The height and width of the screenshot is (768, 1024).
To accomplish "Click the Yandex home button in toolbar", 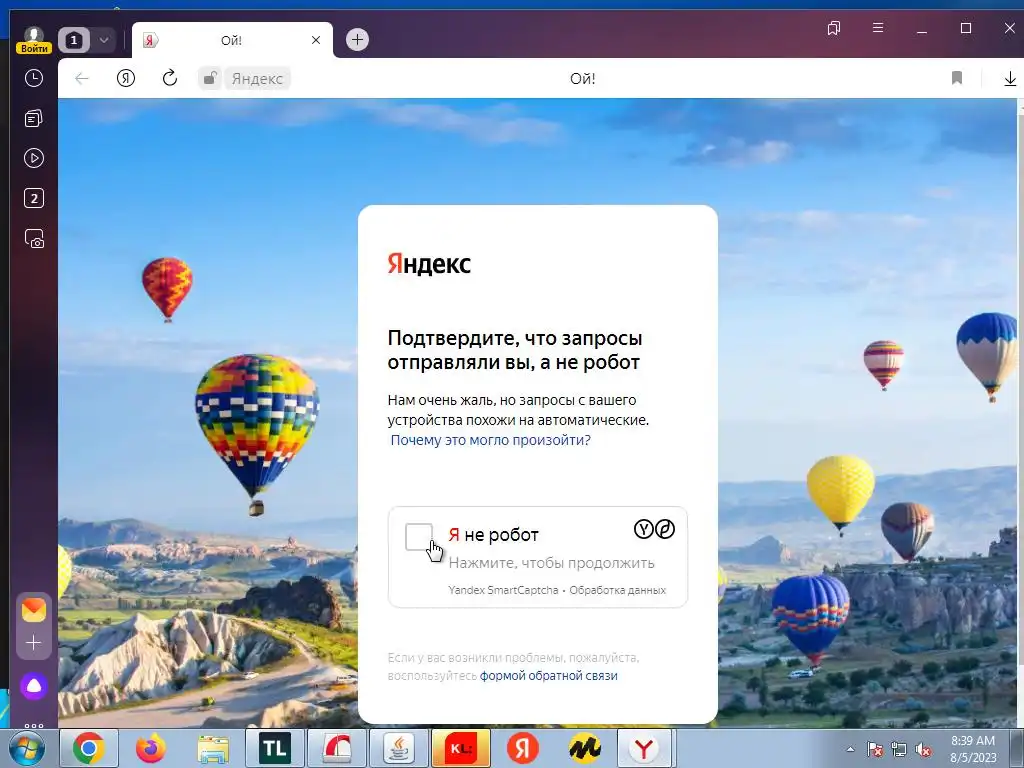I will click(x=126, y=79).
